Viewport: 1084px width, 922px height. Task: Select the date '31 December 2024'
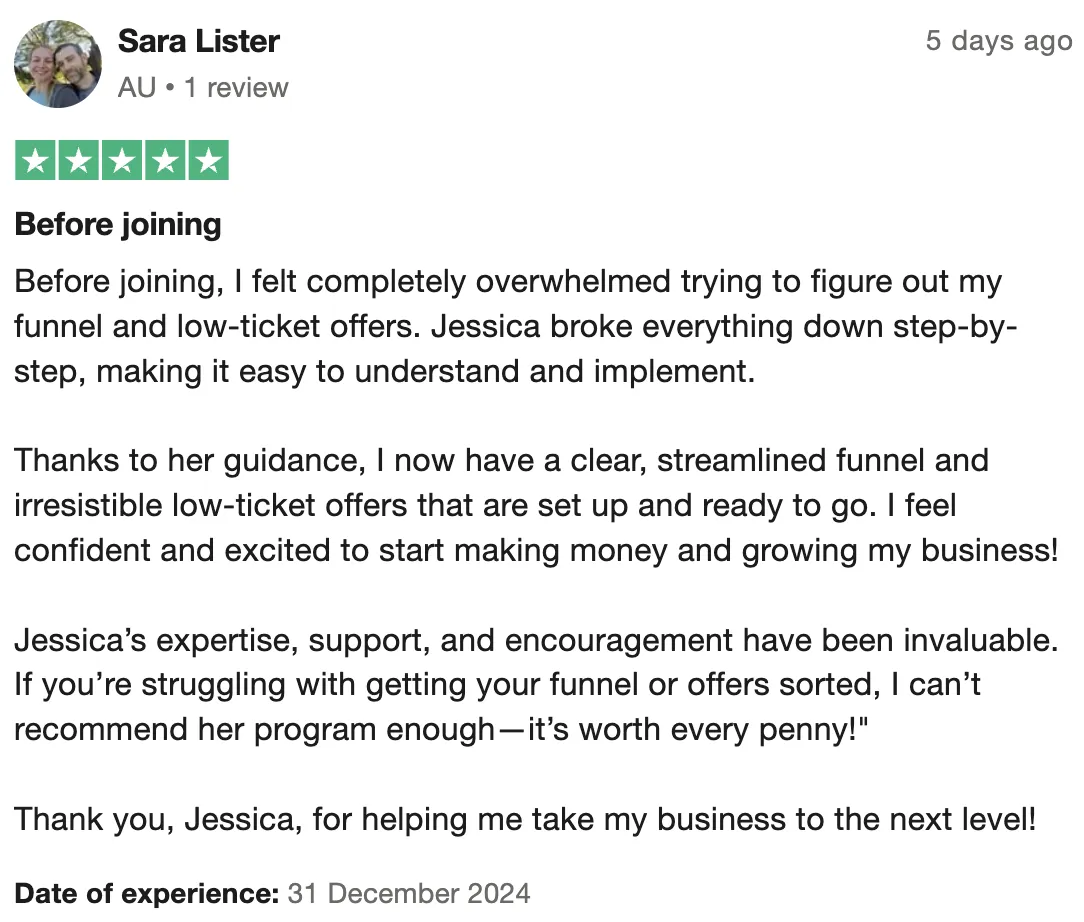pyautogui.click(x=409, y=894)
